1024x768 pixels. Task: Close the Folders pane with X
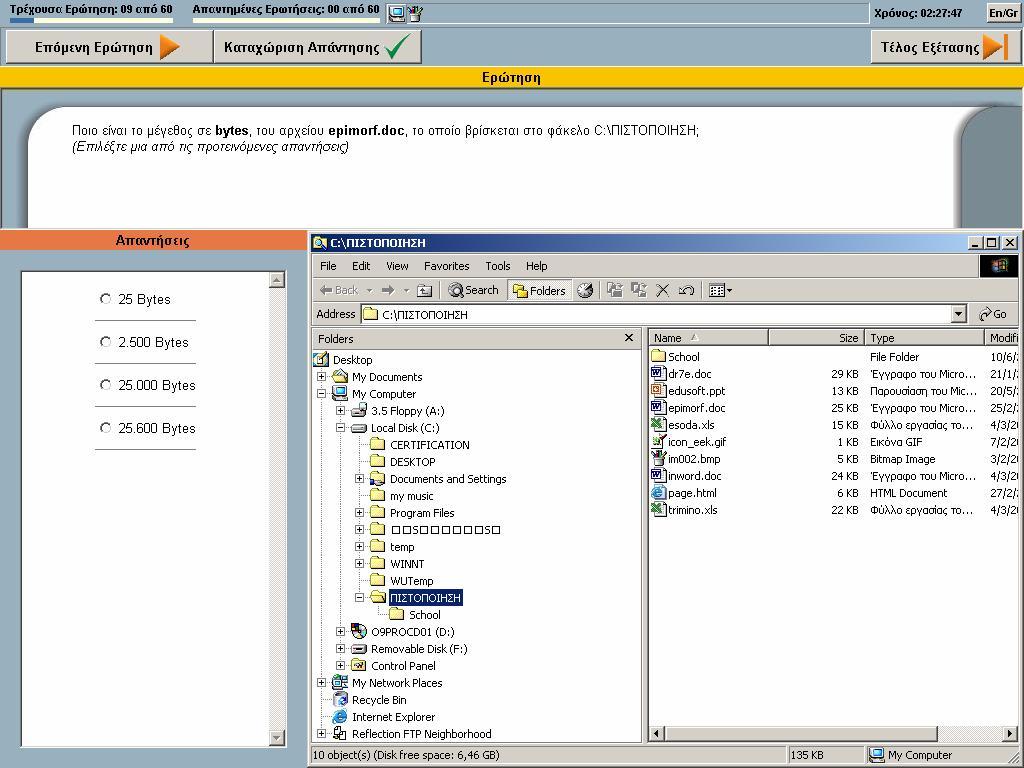click(629, 338)
